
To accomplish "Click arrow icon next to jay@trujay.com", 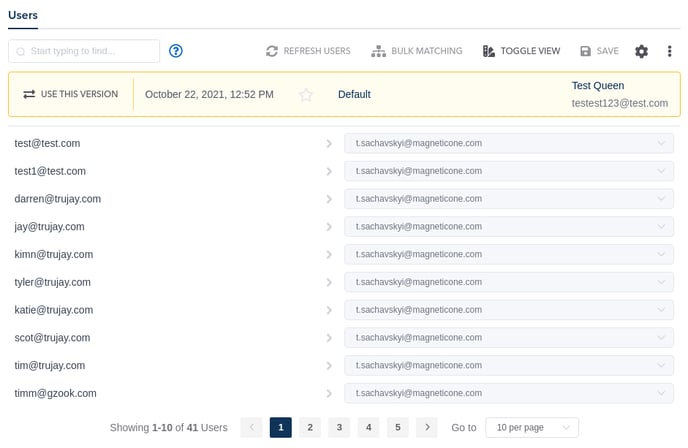I will coord(329,227).
